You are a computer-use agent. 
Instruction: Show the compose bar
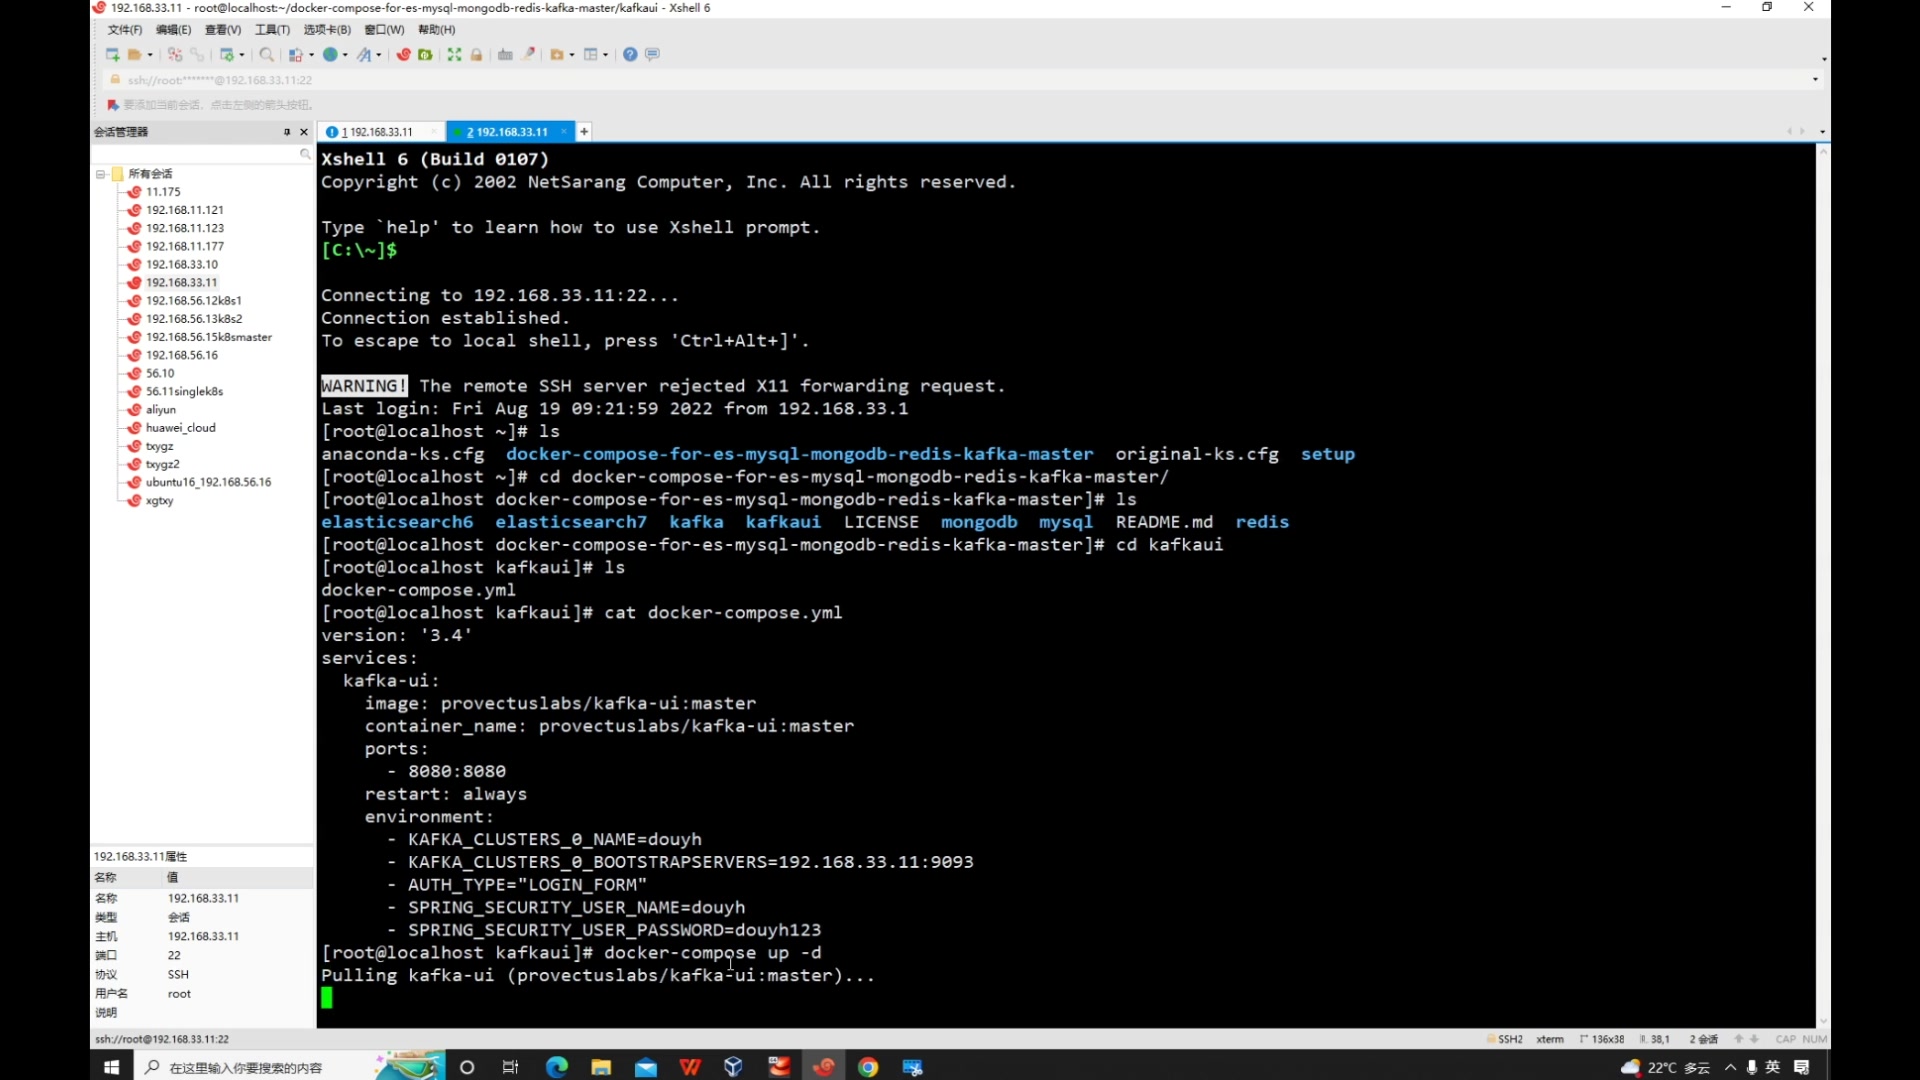pos(652,55)
